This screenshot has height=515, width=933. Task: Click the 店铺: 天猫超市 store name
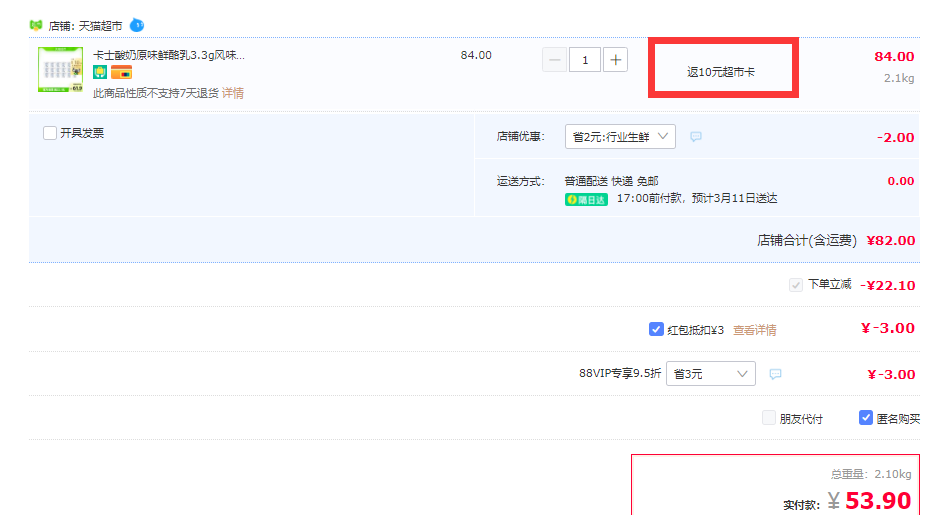85,26
